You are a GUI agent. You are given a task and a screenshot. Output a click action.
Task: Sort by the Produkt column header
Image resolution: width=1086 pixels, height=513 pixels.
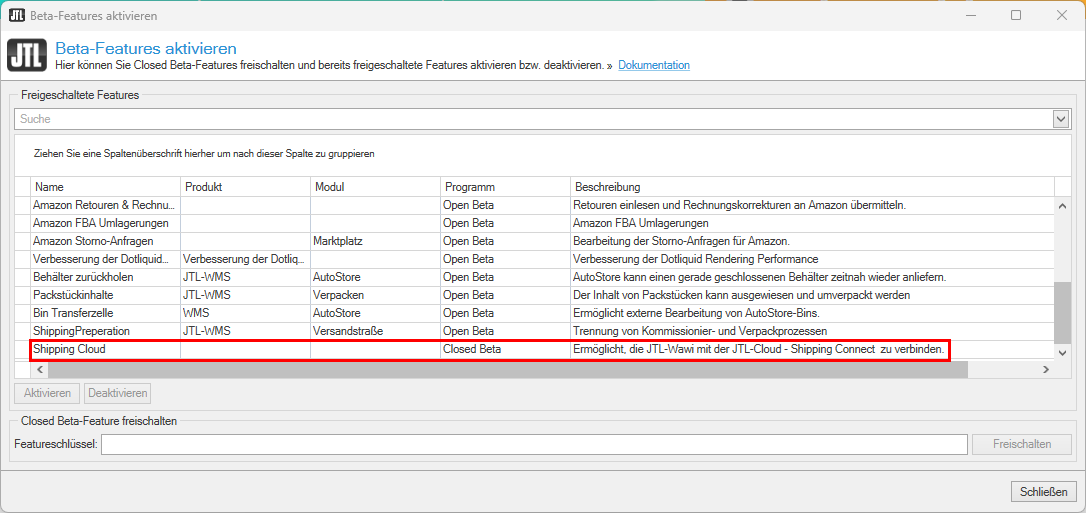[x=245, y=187]
